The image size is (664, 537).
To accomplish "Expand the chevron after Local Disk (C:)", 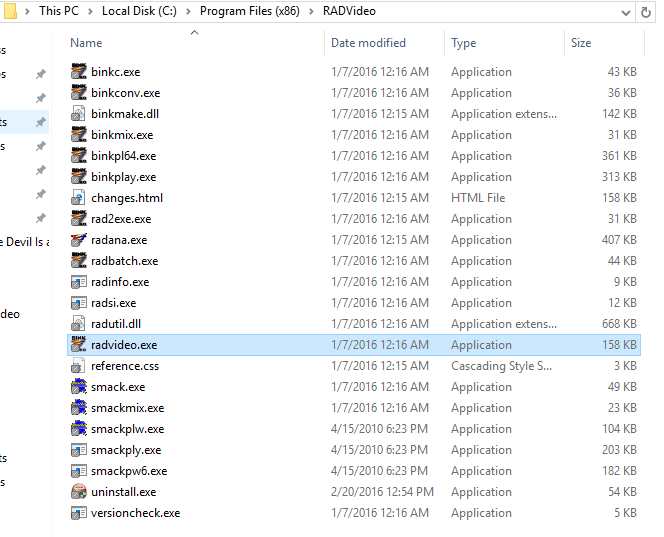I will click(x=188, y=11).
